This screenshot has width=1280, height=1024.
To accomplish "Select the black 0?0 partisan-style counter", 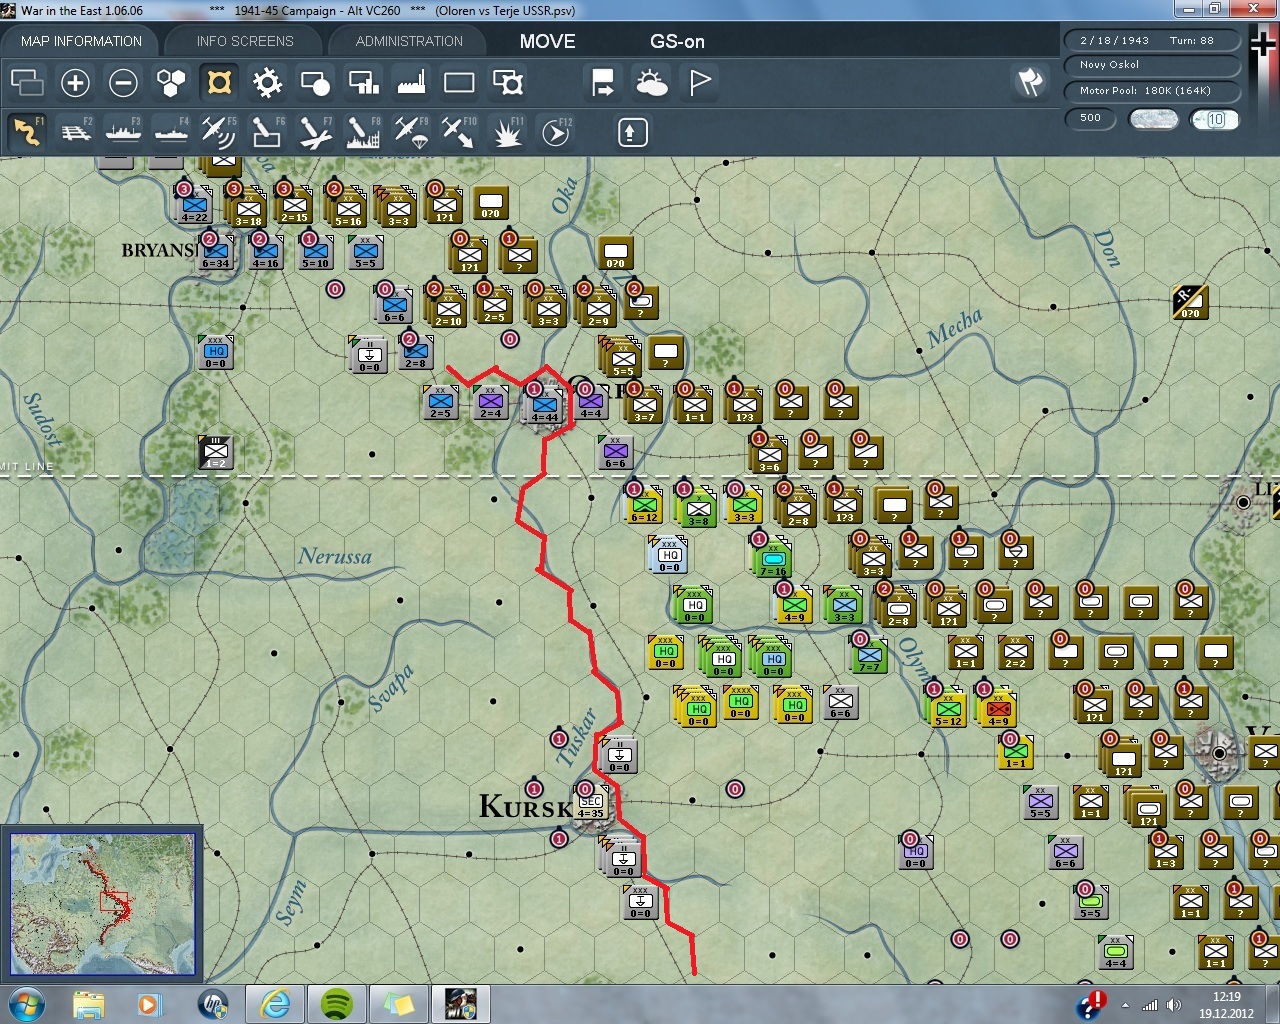I will pos(1190,302).
